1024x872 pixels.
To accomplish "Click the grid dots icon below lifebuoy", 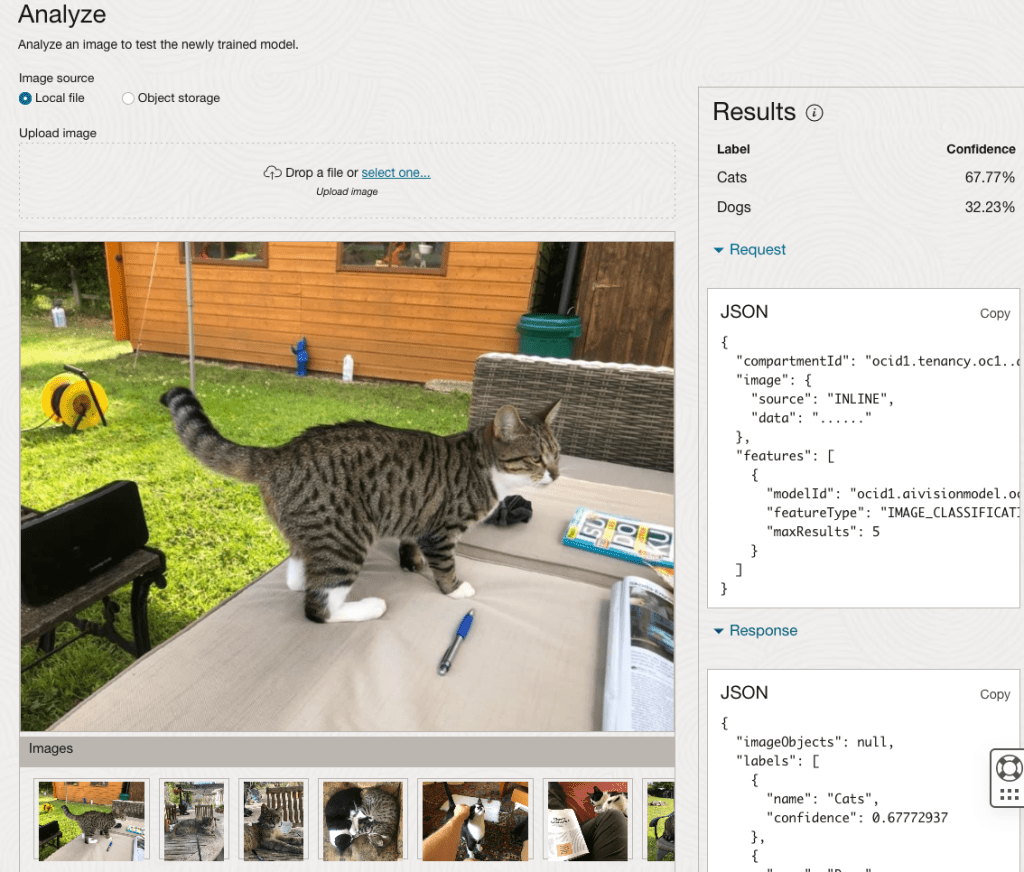I will pyautogui.click(x=1008, y=795).
